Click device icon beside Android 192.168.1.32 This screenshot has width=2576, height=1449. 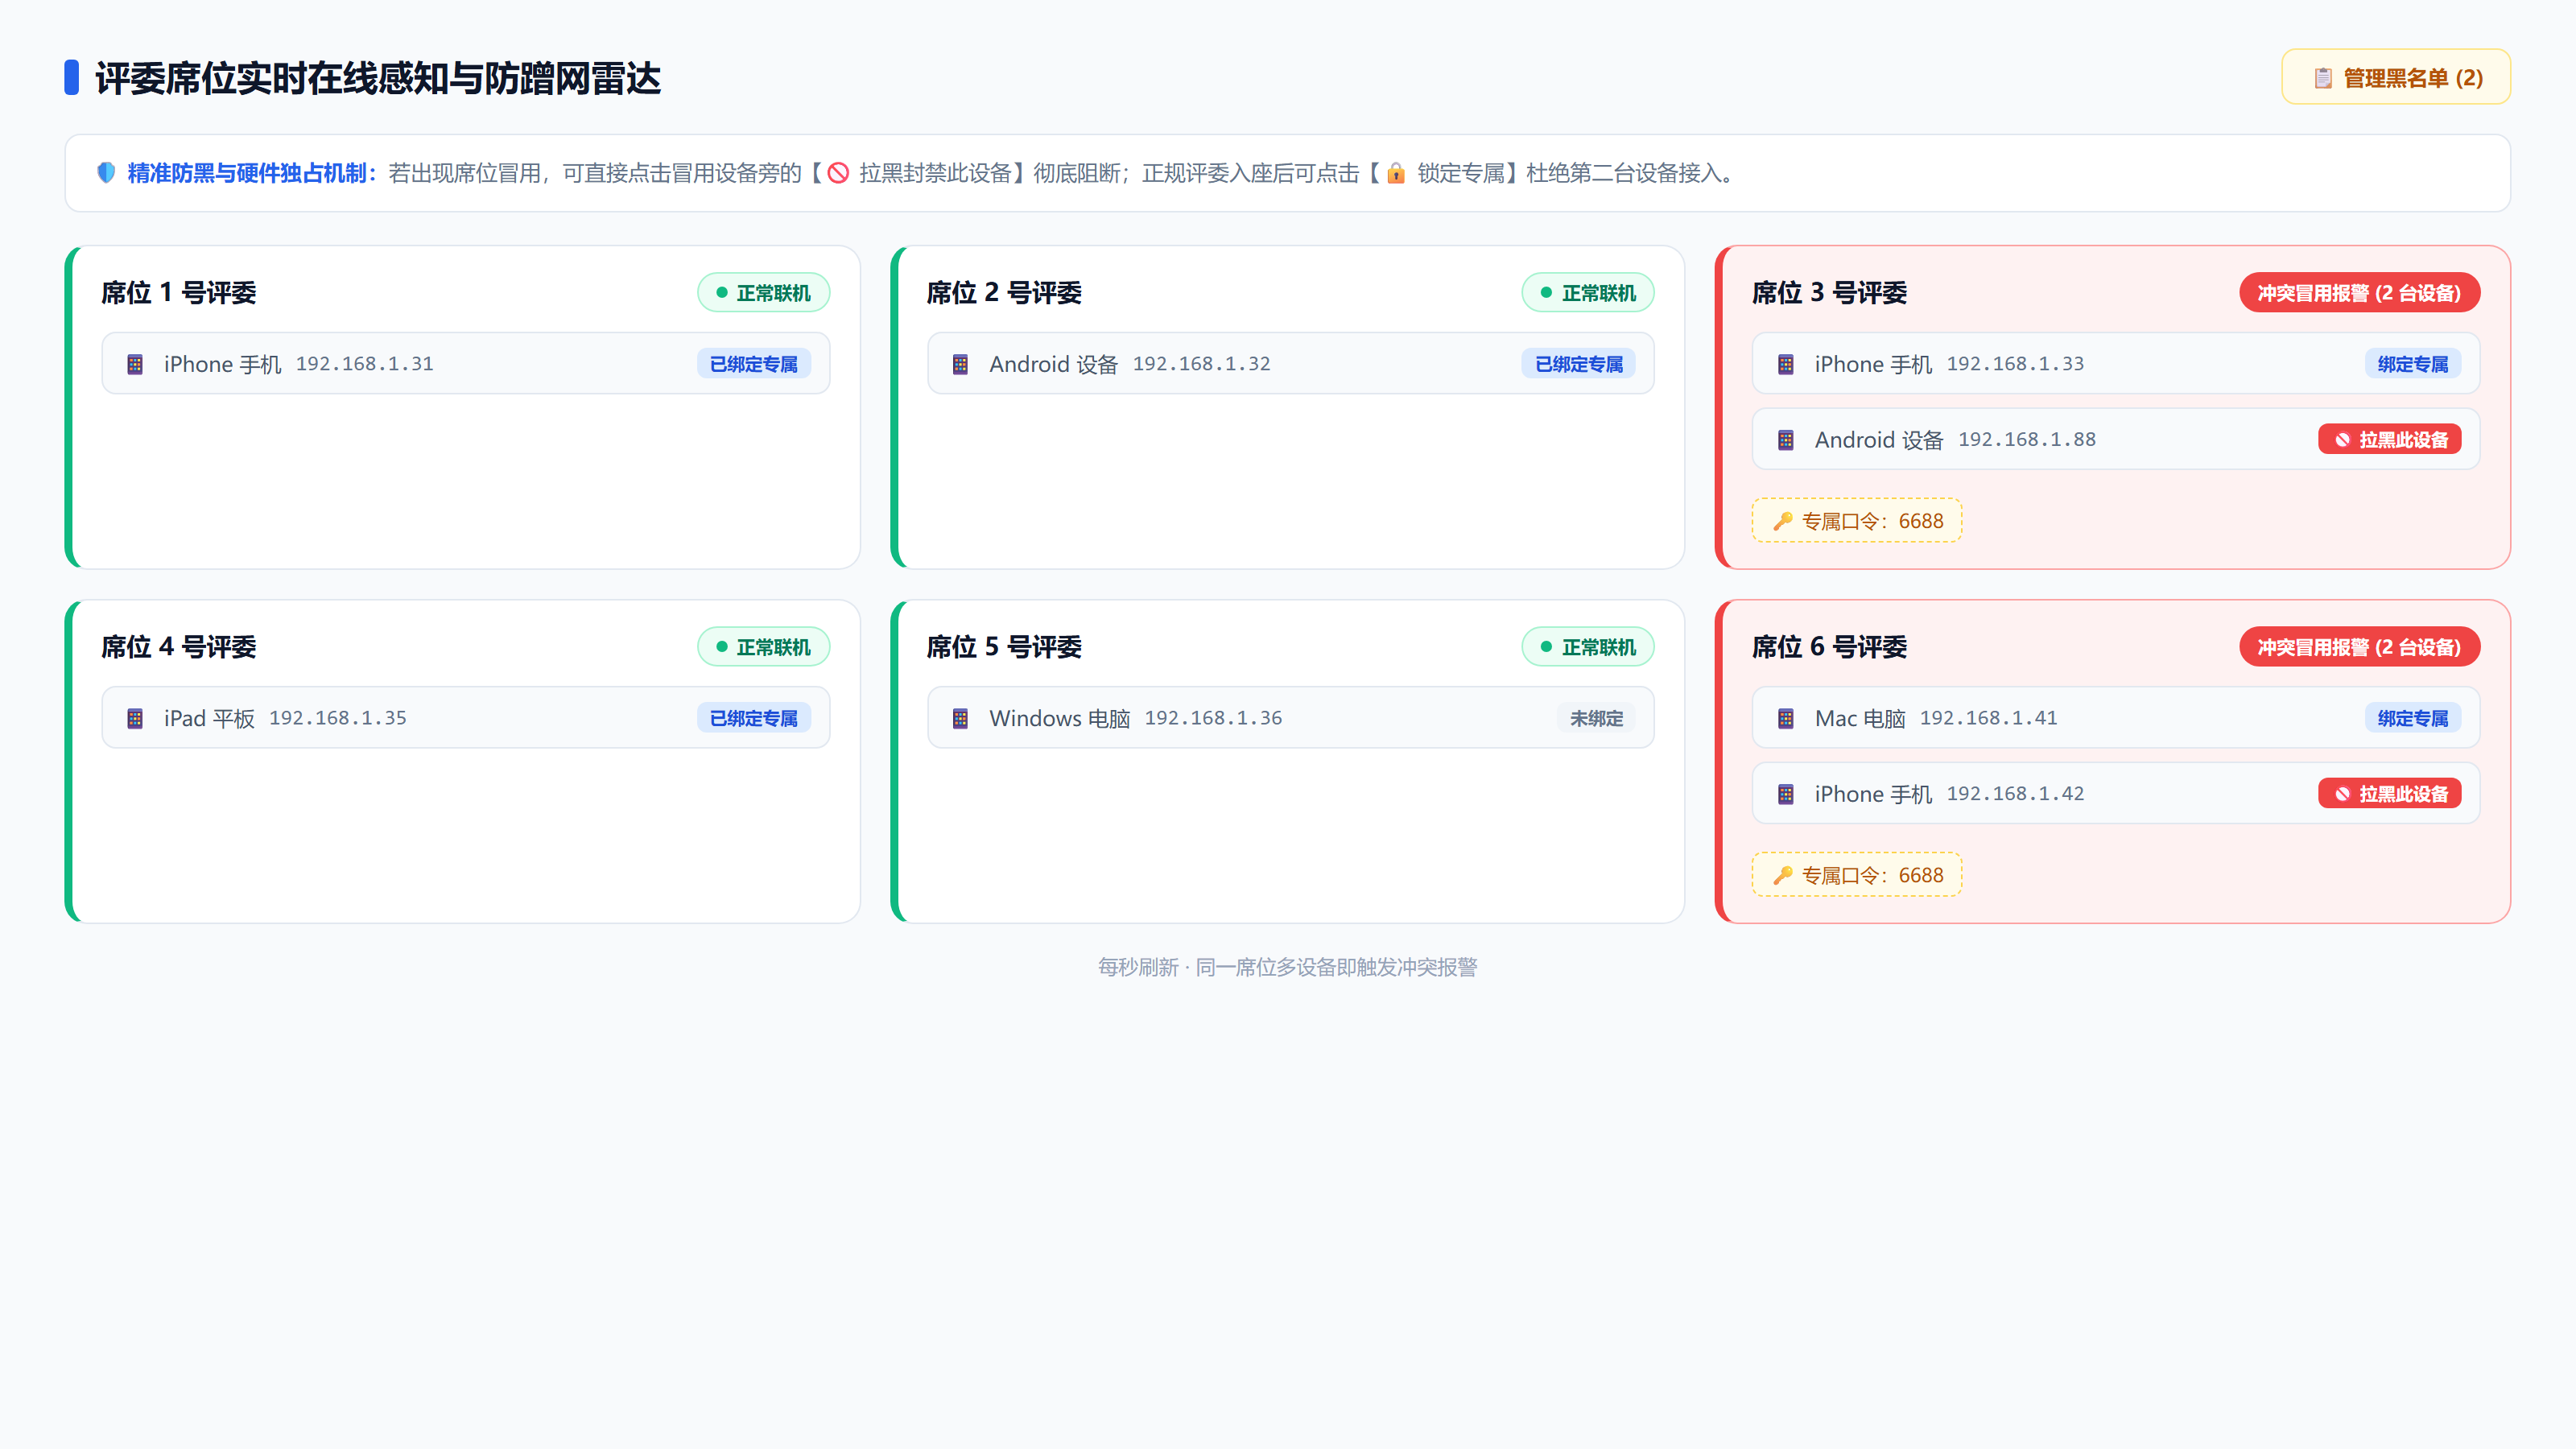tap(960, 364)
